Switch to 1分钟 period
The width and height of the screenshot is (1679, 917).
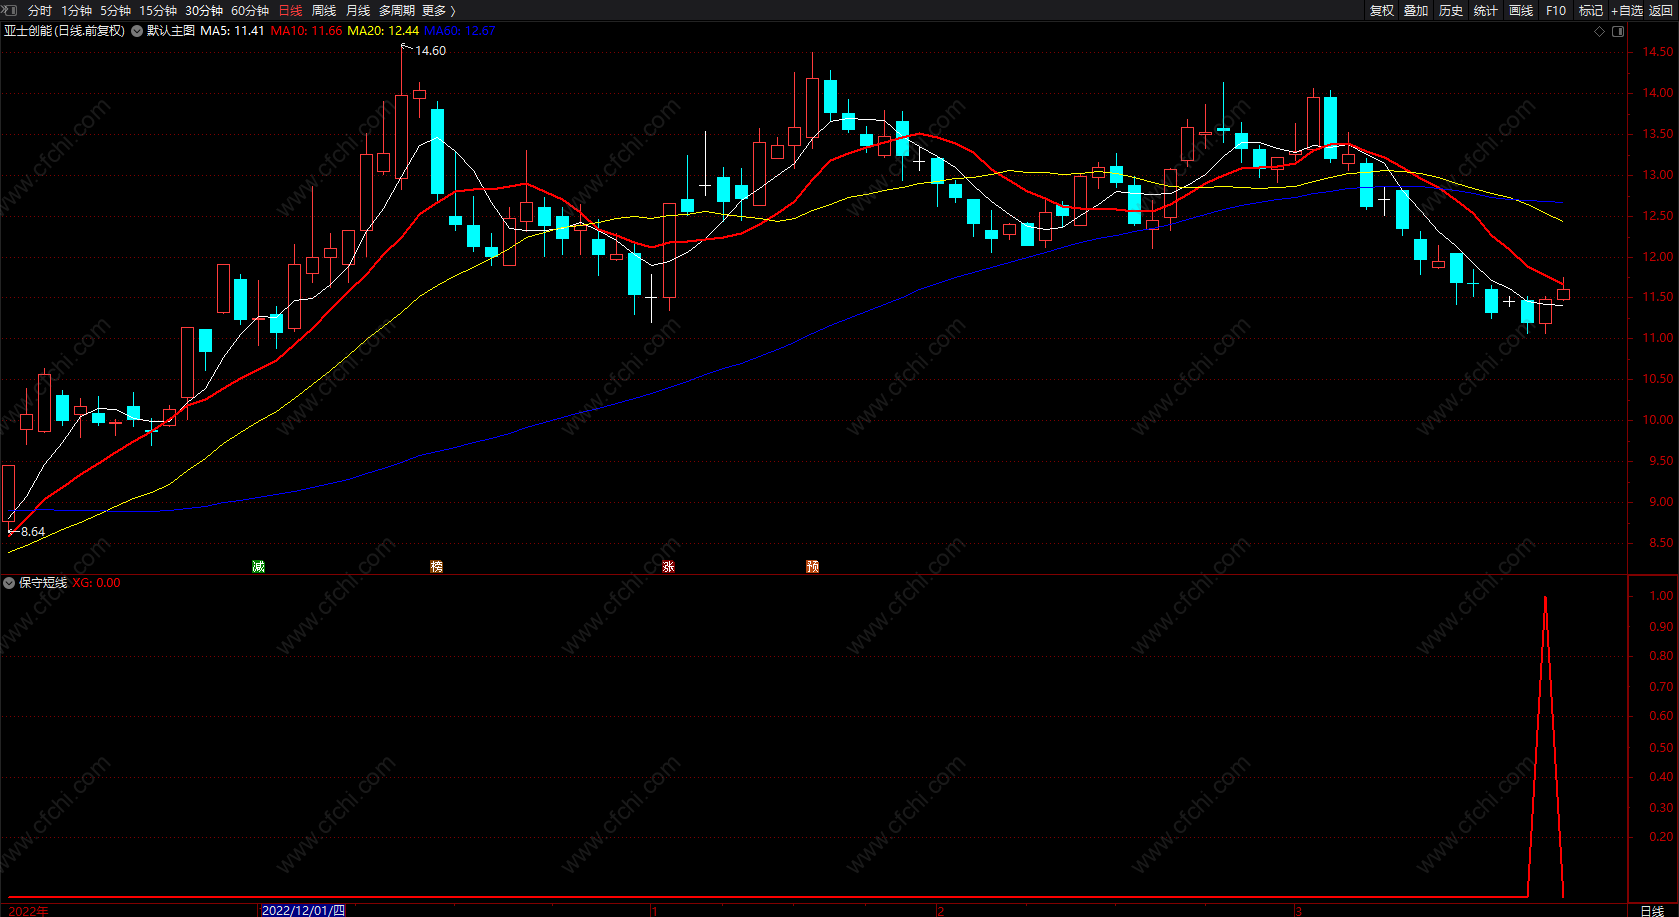76,10
